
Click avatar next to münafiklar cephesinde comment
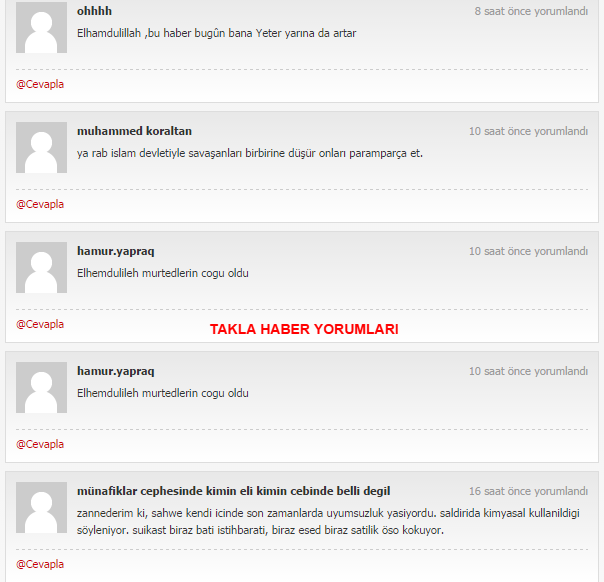click(x=41, y=507)
